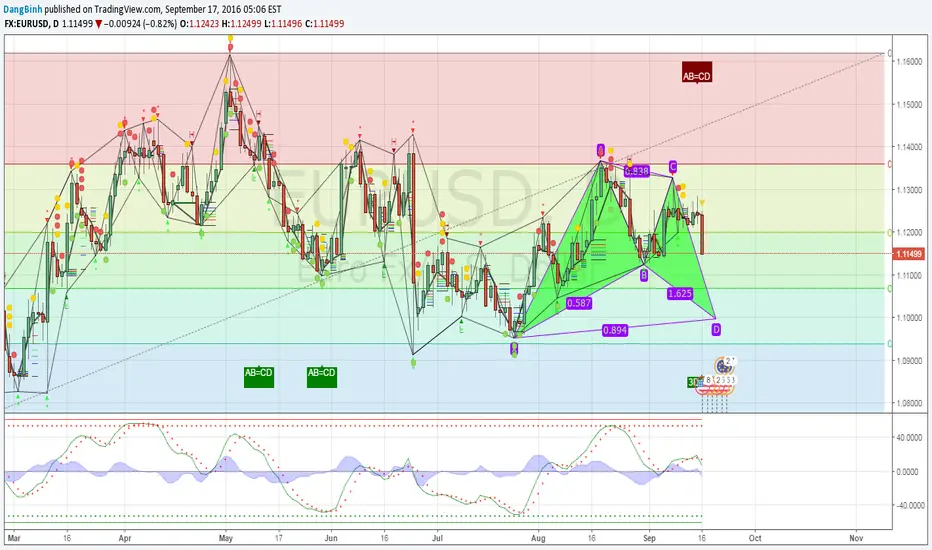Click the Mar label on time axis
This screenshot has width=932, height=550.
point(14,538)
